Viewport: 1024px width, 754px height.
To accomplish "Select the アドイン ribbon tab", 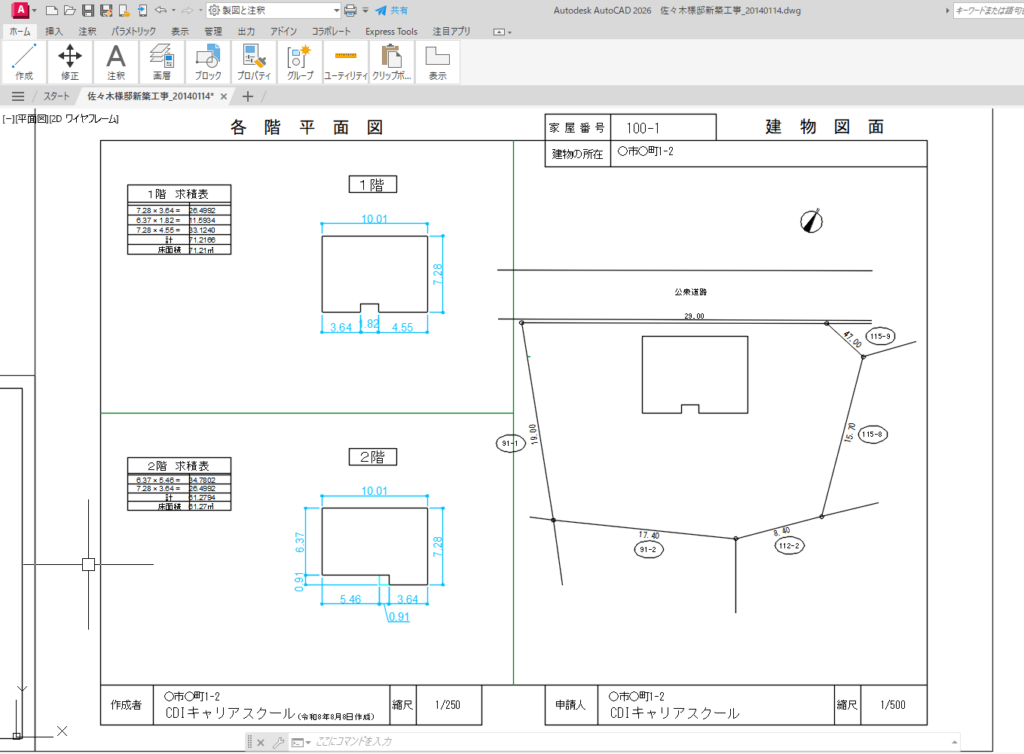I will click(283, 31).
